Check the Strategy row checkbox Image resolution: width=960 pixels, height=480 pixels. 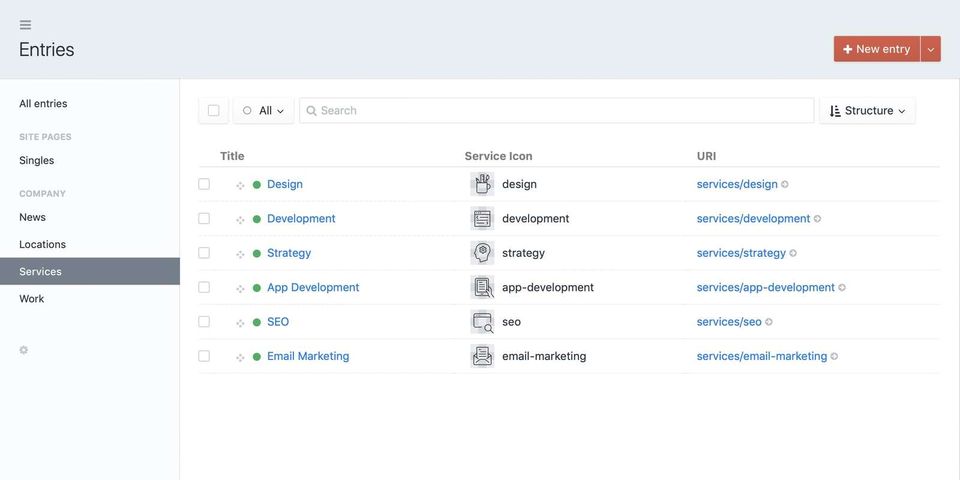204,253
